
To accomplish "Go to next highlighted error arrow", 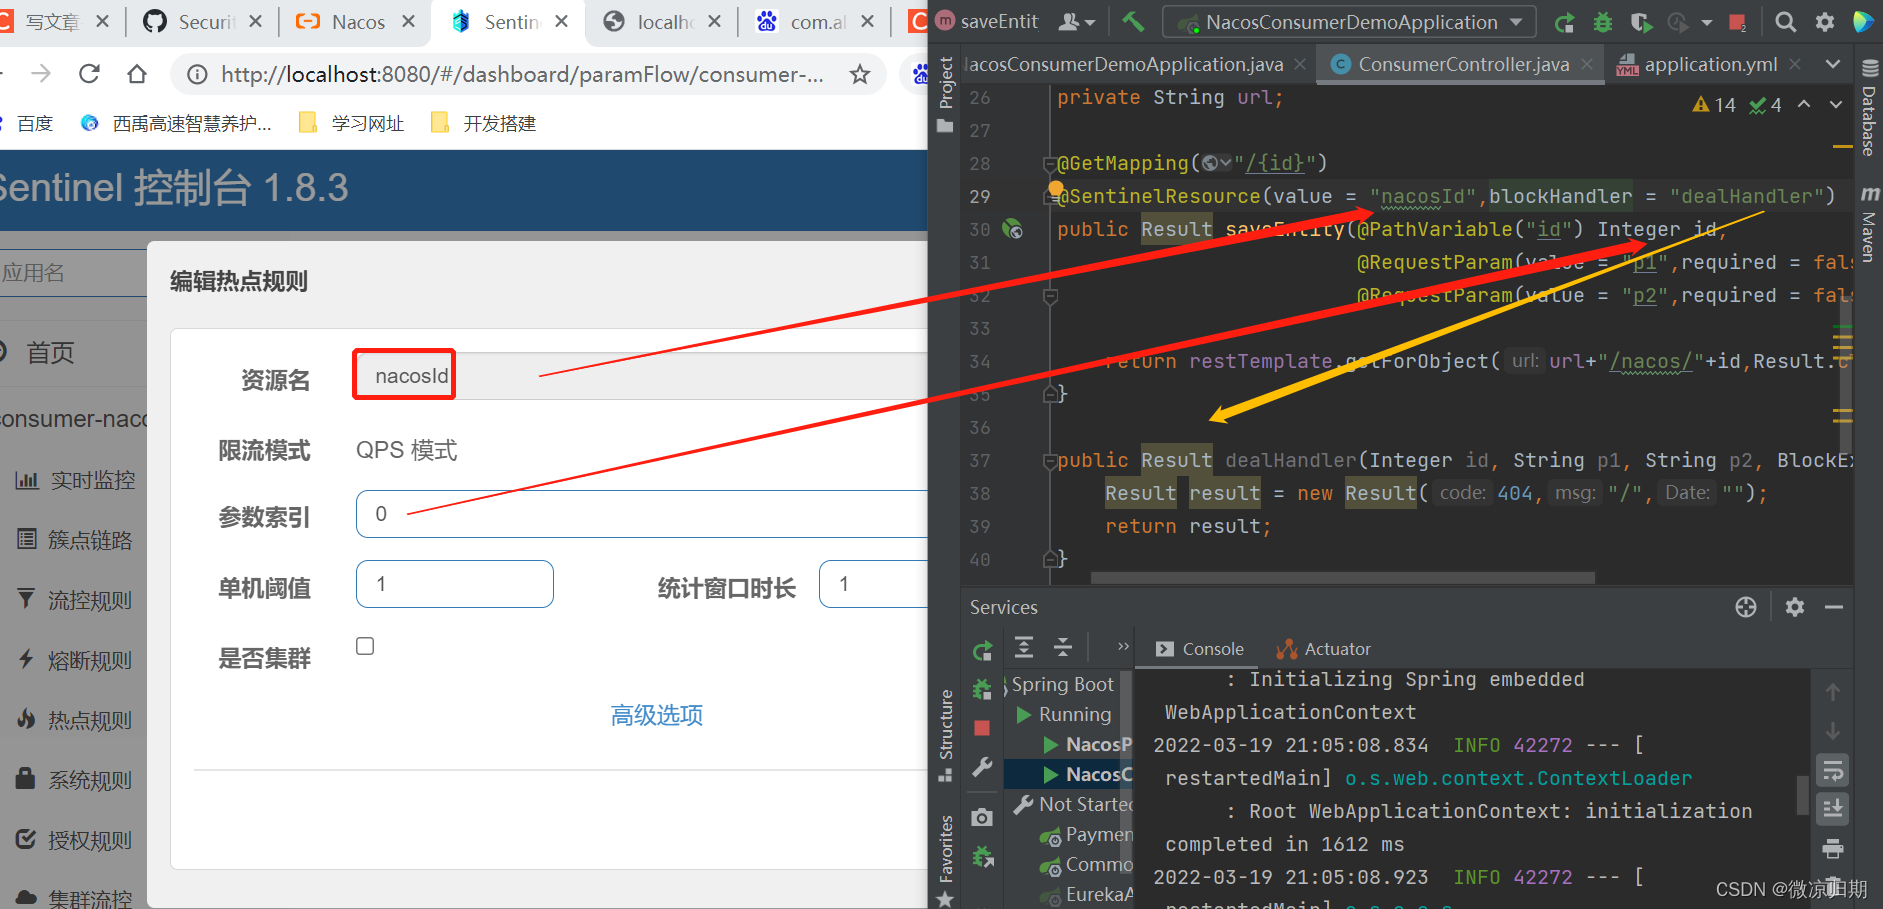I will point(1836,104).
